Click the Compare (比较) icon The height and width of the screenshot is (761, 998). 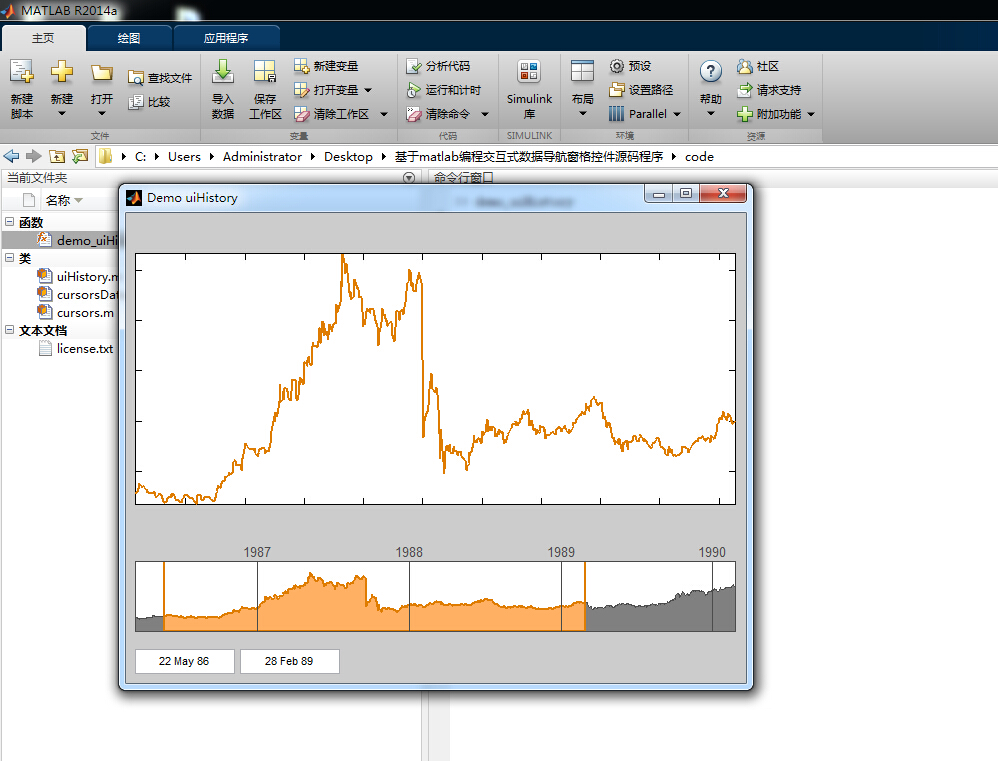point(136,102)
